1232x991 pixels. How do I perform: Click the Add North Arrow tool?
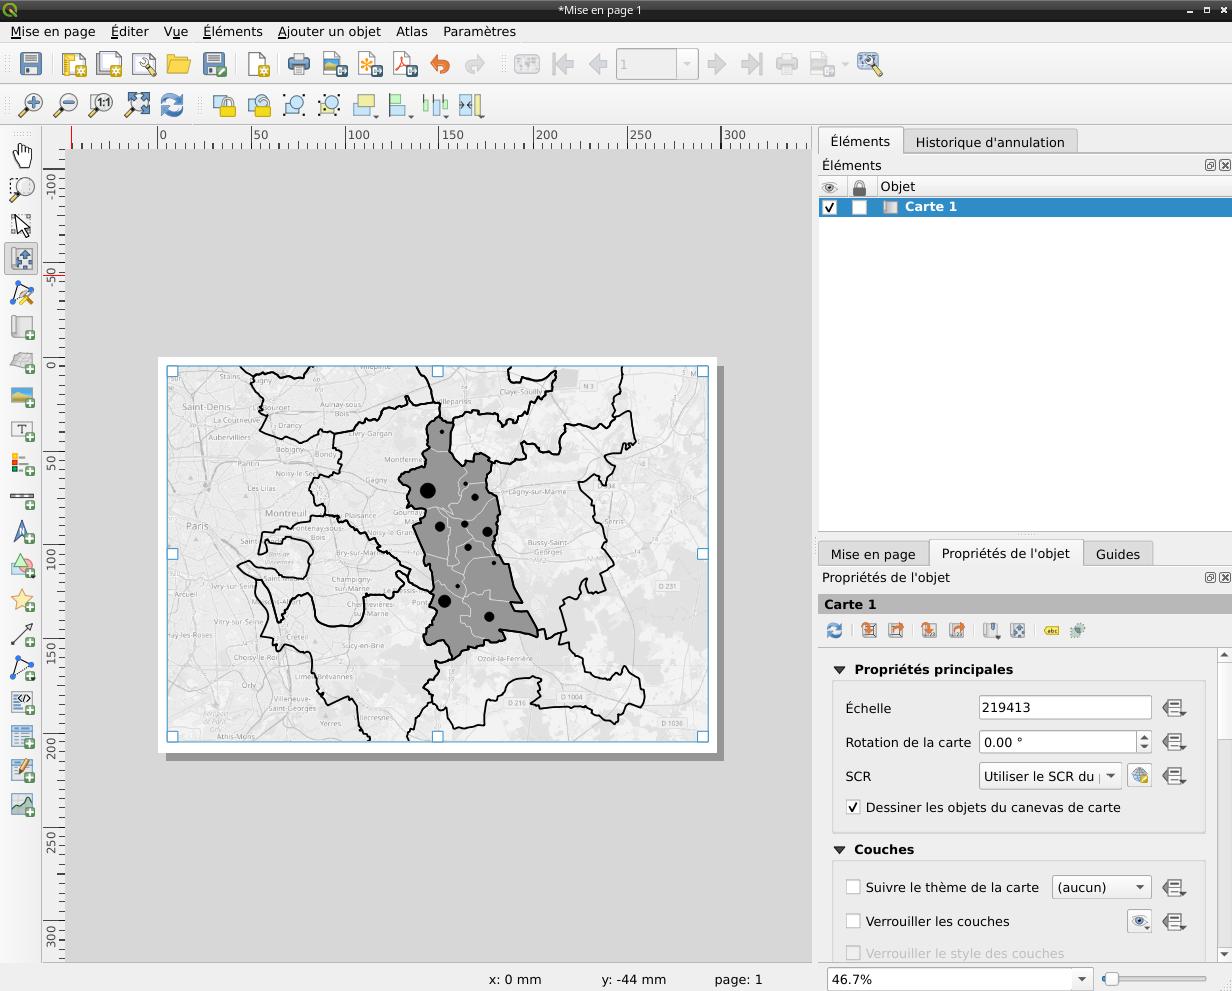coord(22,532)
